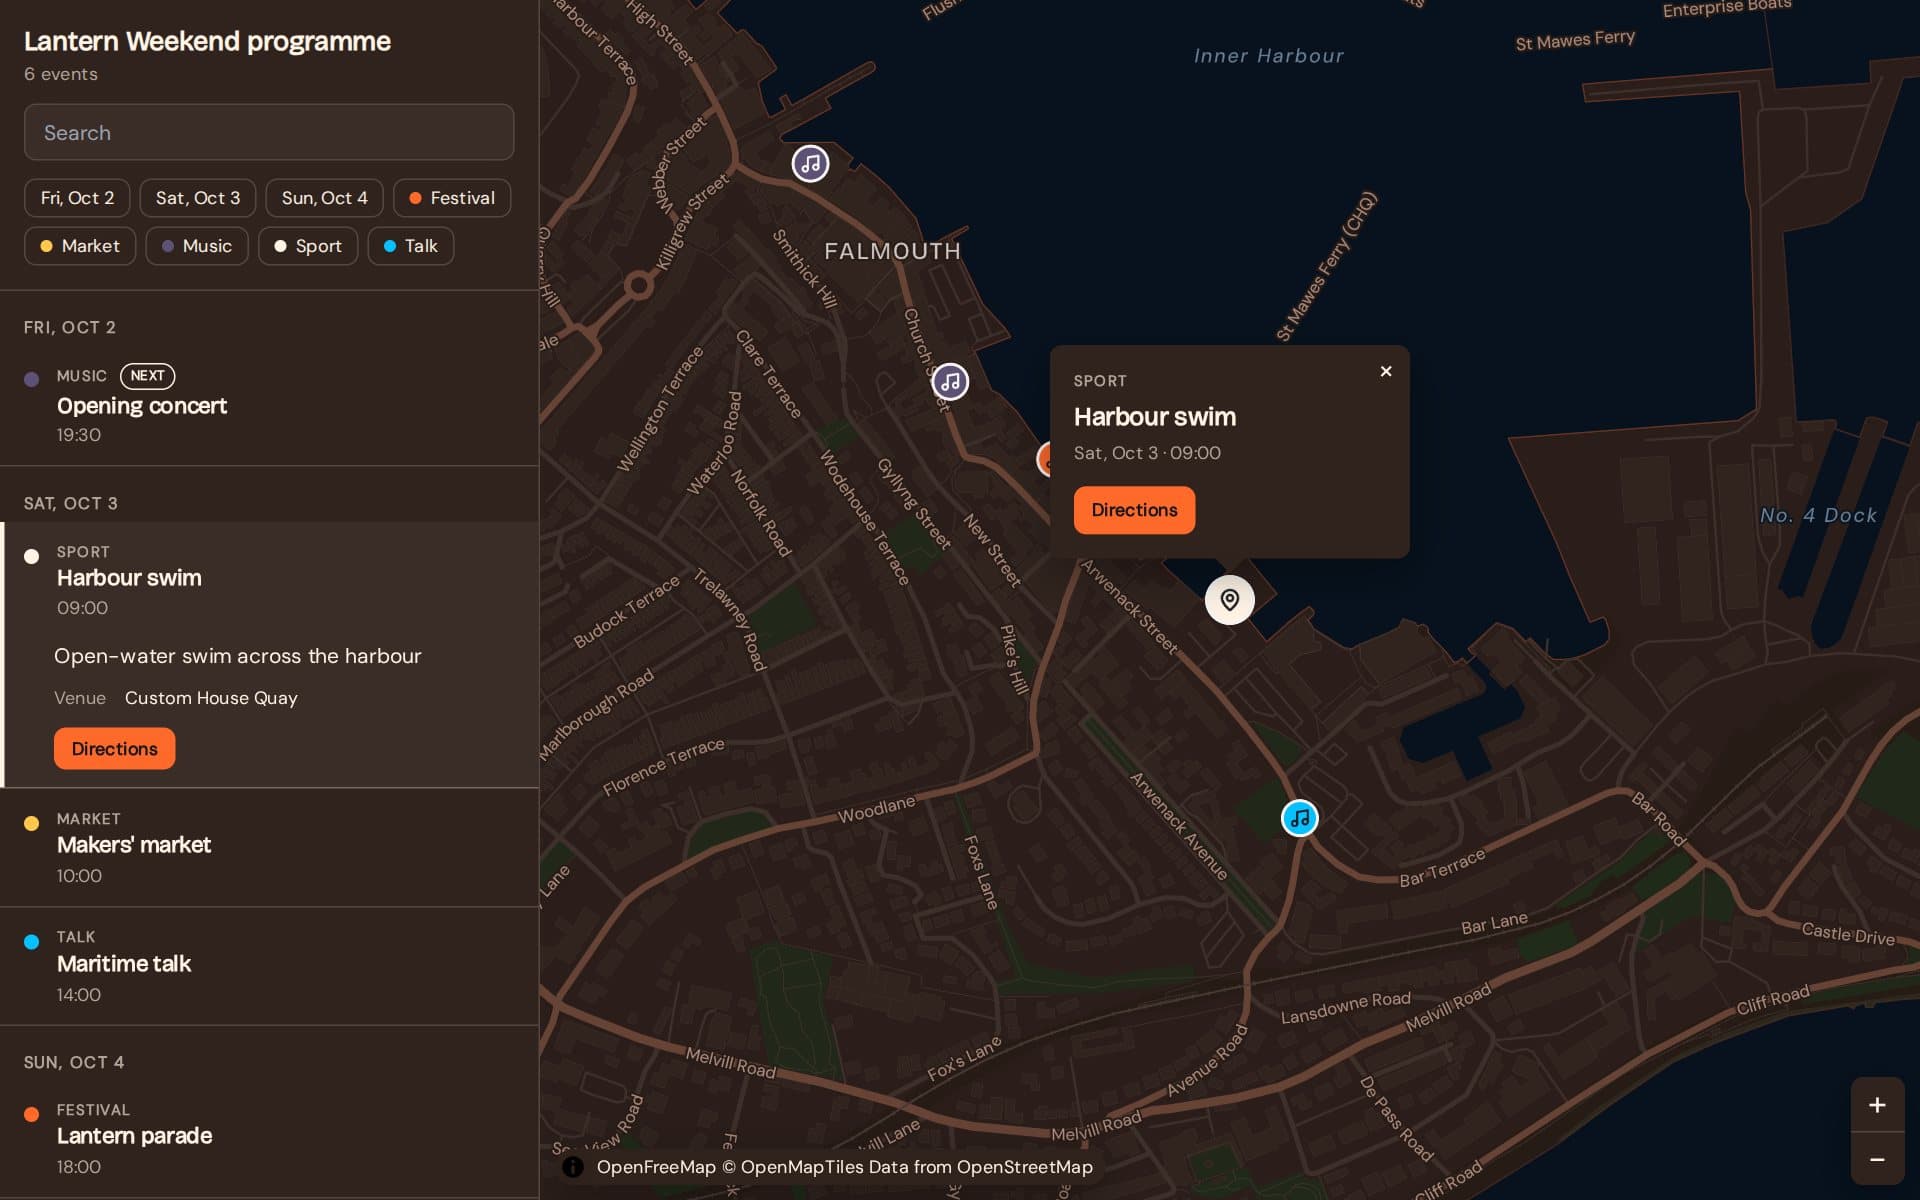Expand the Maritime talk event
The image size is (1920, 1200).
[x=270, y=966]
